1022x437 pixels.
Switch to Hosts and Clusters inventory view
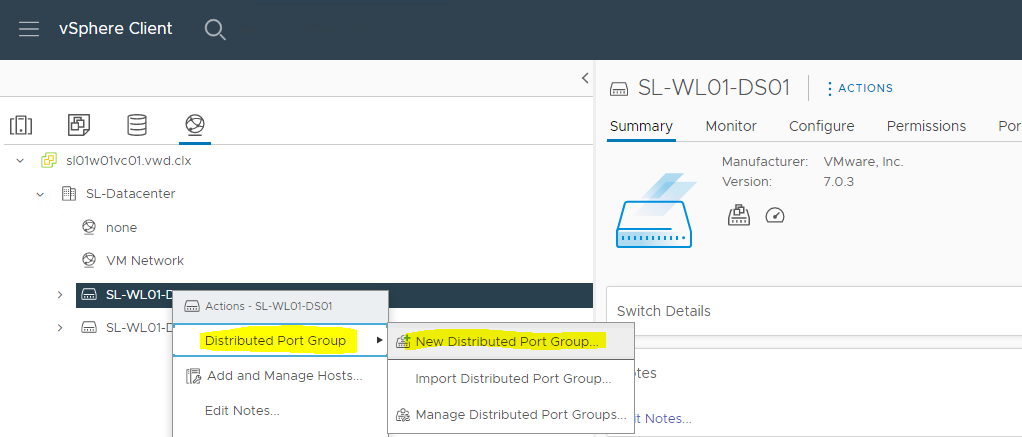[22, 125]
